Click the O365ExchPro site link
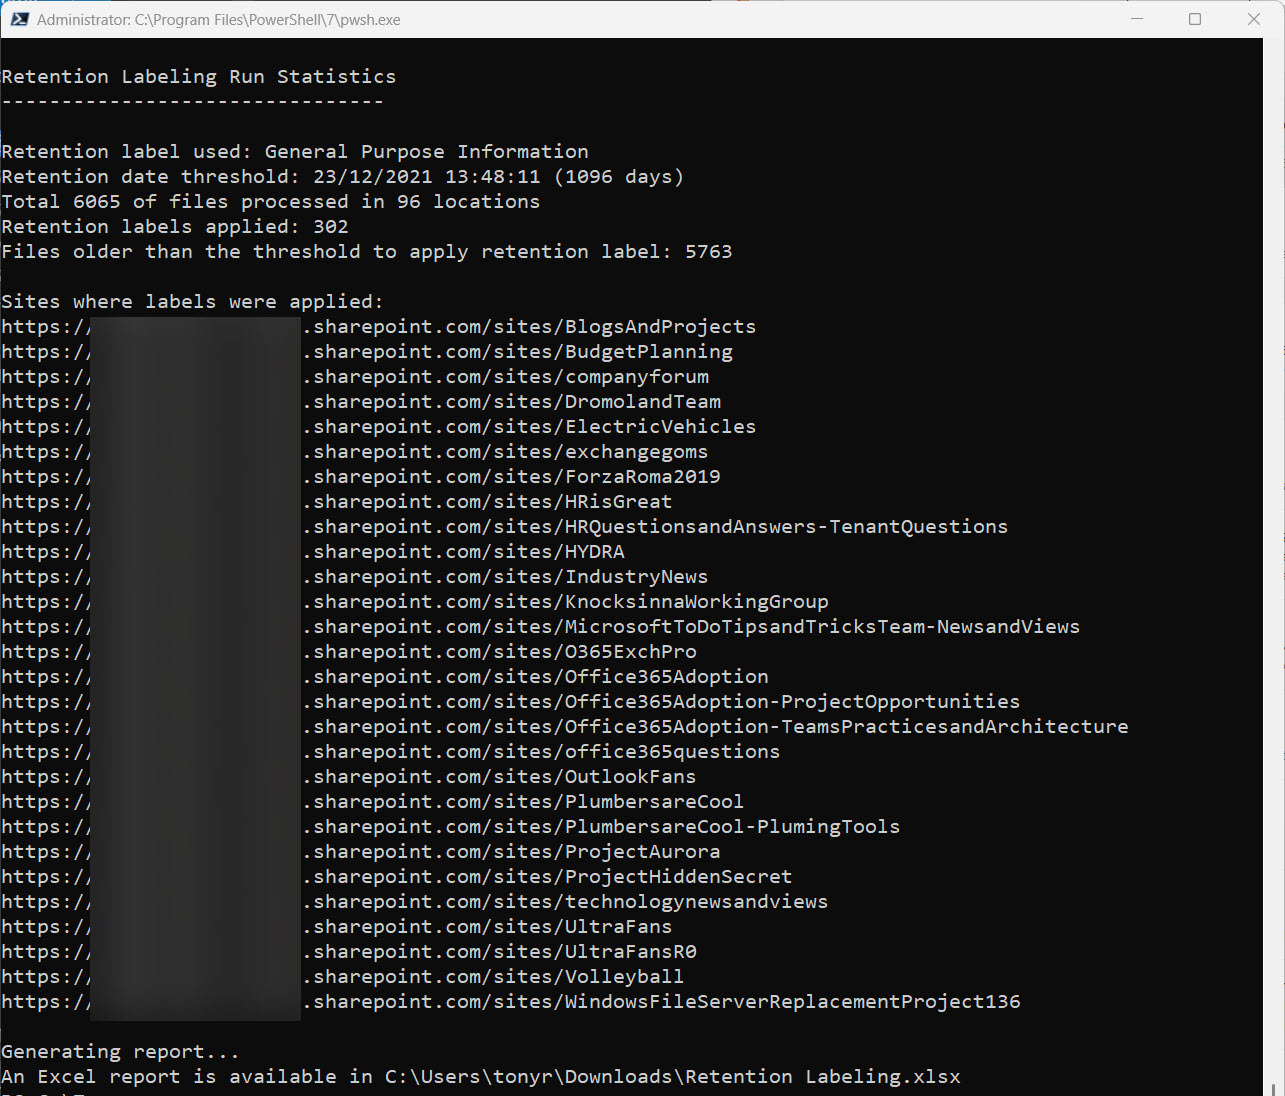The width and height of the screenshot is (1285, 1096). pyautogui.click(x=504, y=652)
